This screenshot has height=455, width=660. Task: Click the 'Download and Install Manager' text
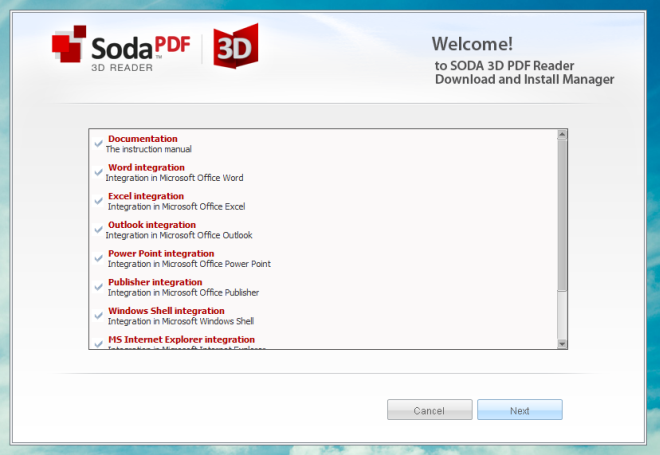coord(524,79)
